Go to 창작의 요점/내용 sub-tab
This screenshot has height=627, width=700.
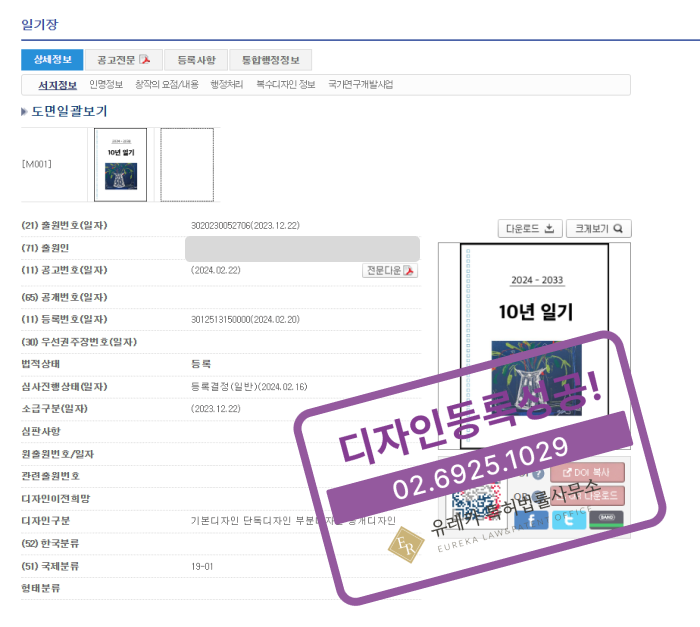167,85
